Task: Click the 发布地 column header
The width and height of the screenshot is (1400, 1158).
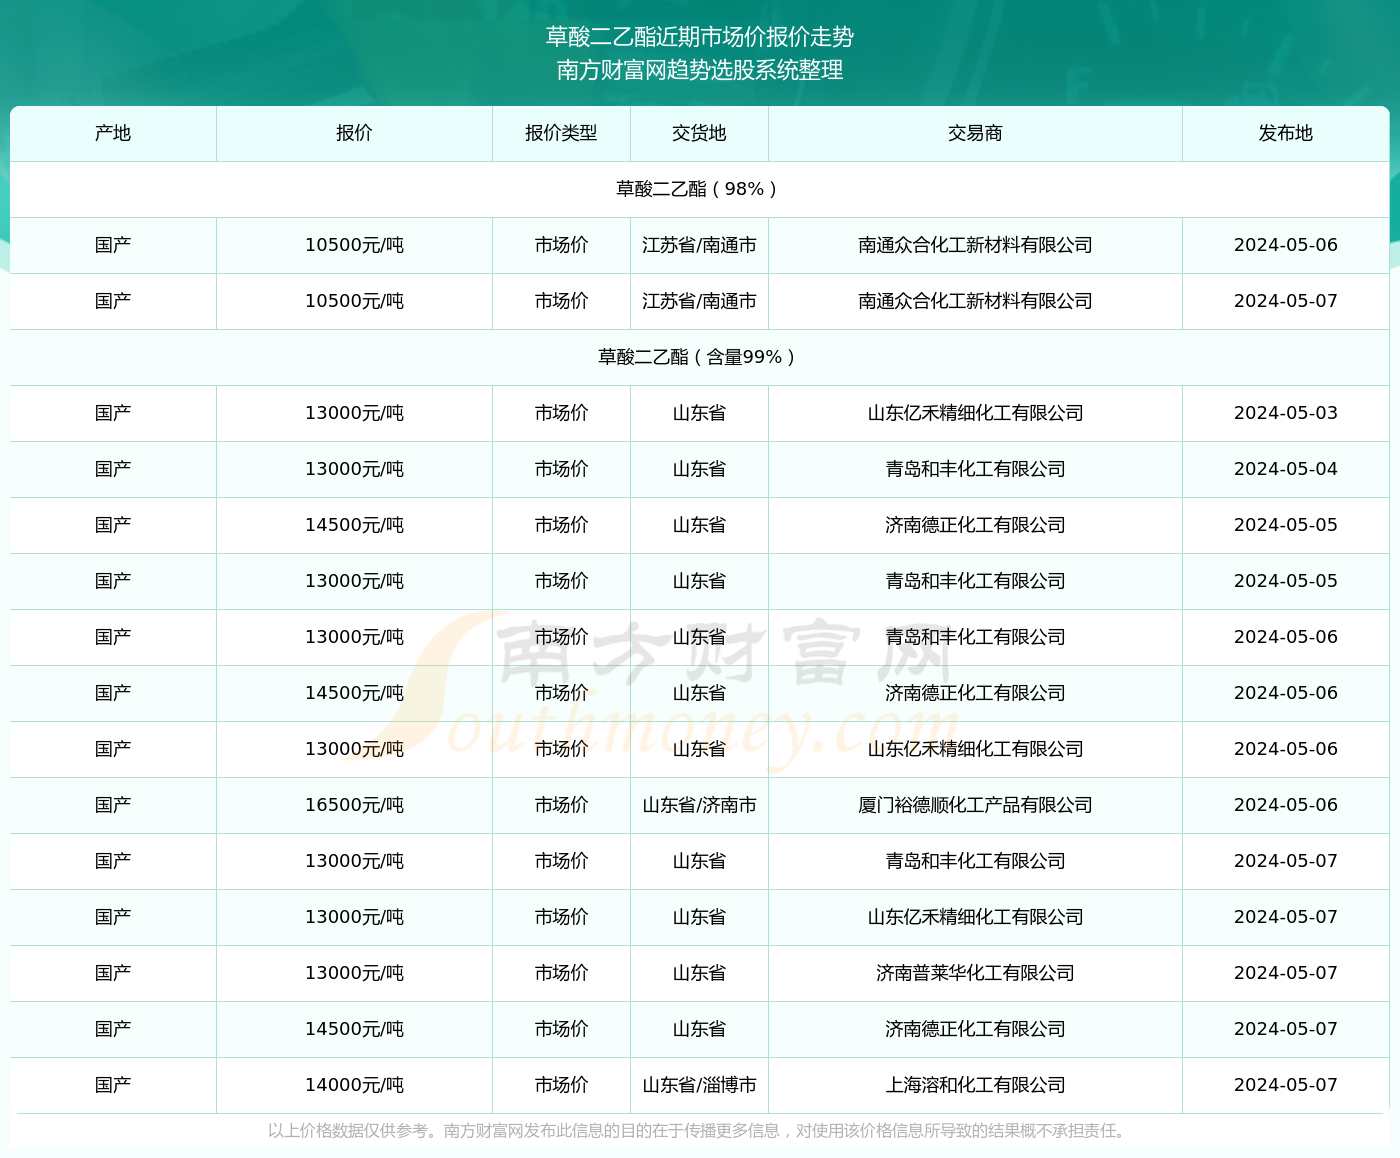Action: tap(1285, 133)
